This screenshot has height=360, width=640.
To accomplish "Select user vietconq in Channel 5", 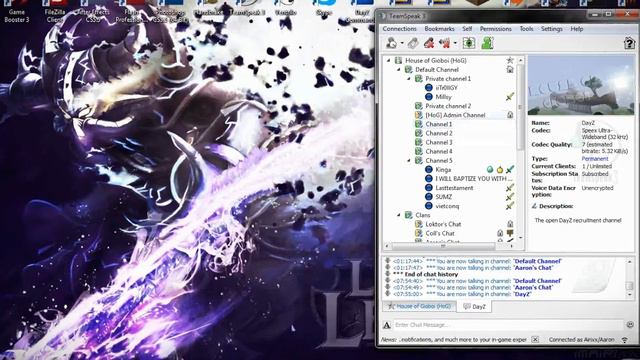I will (x=447, y=206).
